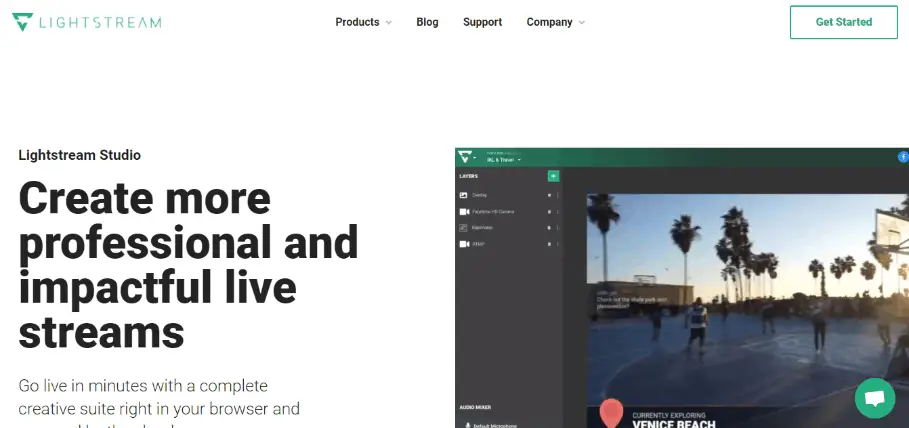Open the third layer's options menu
The image size is (909, 428).
558,228
